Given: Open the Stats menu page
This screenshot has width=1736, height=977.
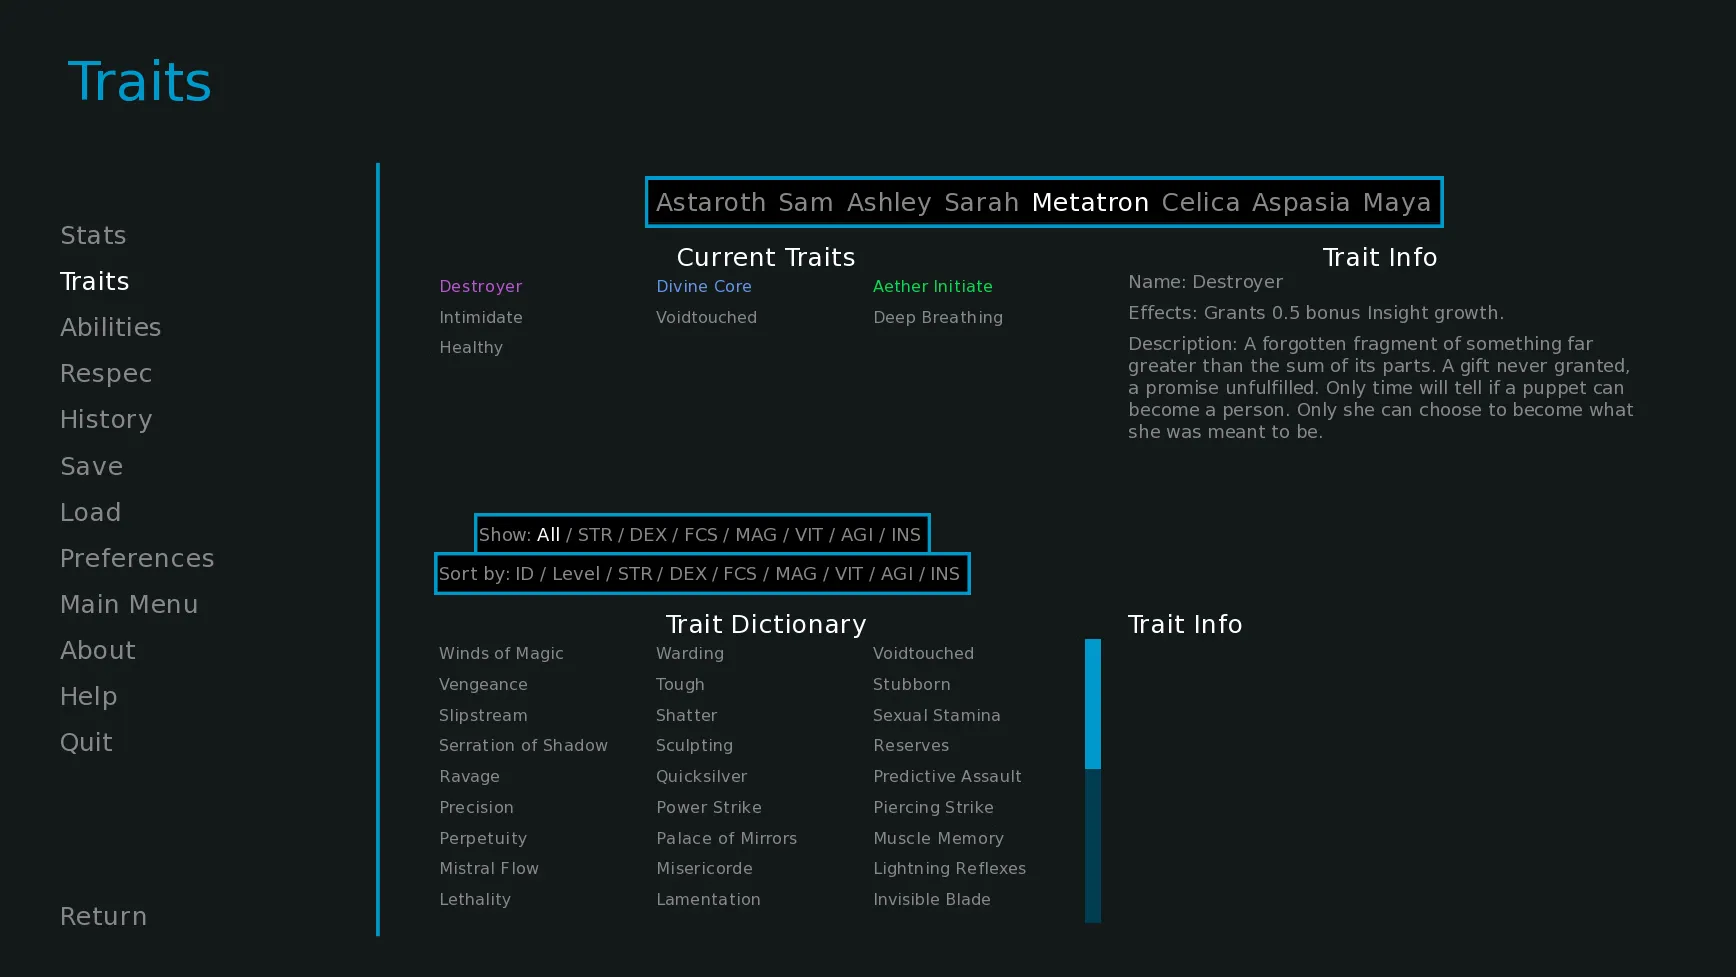Looking at the screenshot, I should [x=93, y=235].
